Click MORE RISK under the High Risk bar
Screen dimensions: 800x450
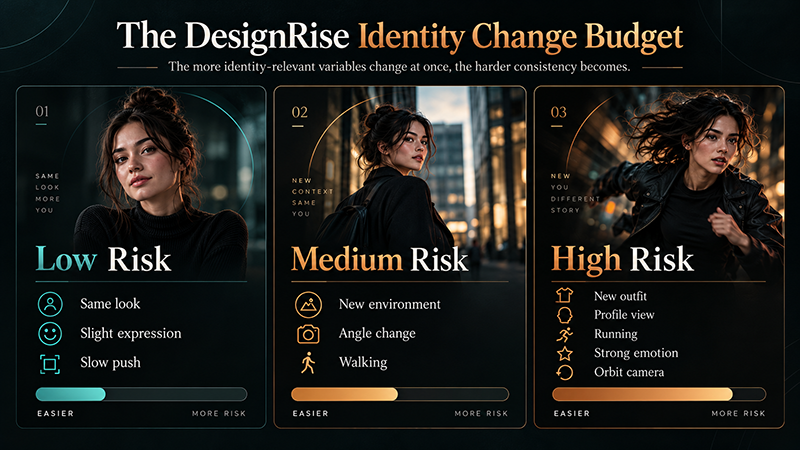[738, 413]
